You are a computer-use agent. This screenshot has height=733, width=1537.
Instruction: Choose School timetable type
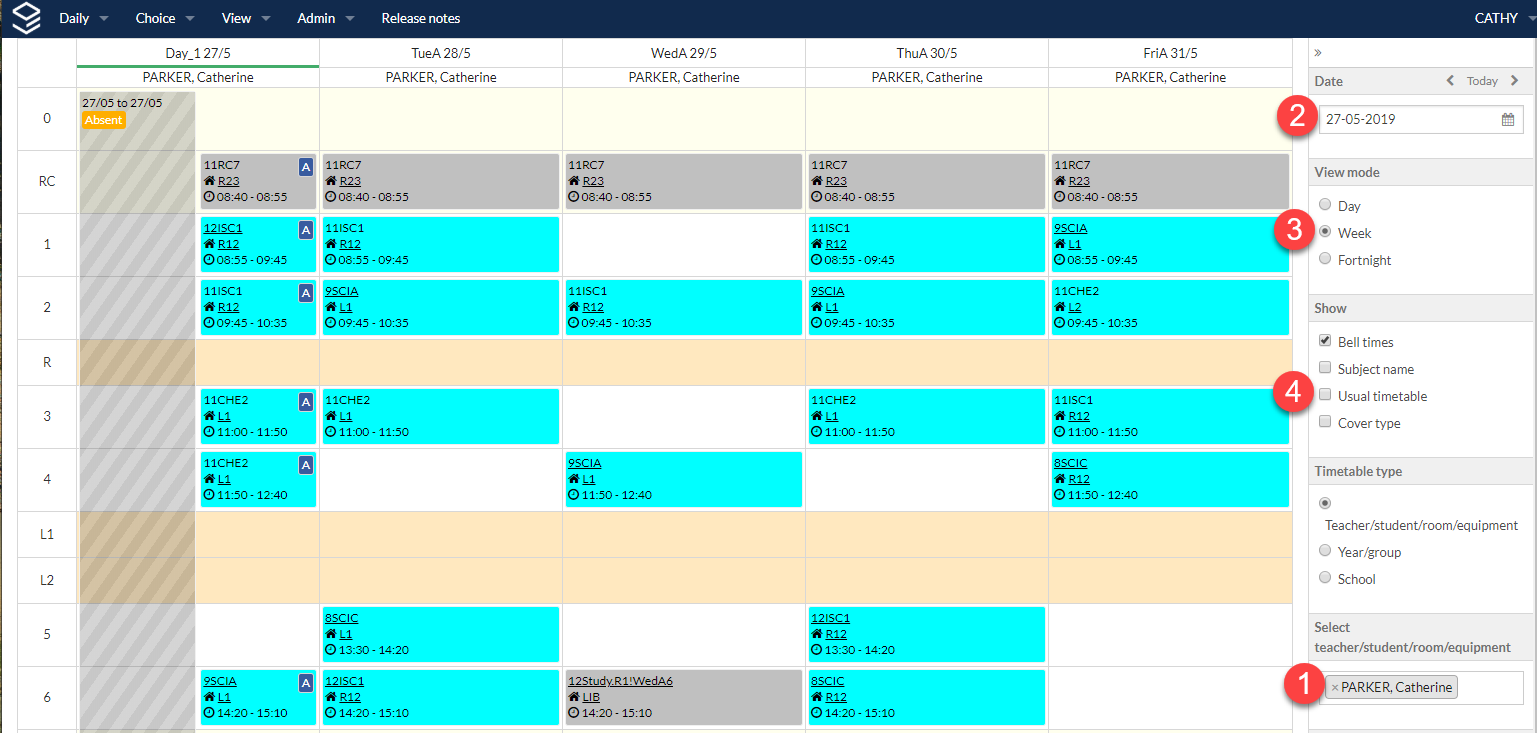point(1325,578)
